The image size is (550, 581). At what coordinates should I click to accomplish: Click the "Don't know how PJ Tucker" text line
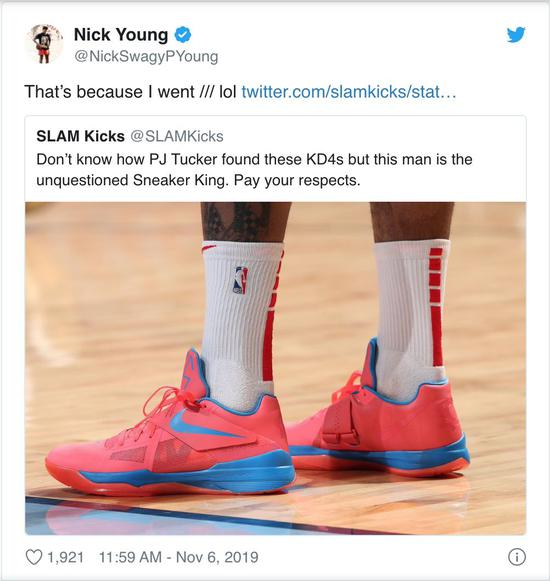tap(254, 160)
